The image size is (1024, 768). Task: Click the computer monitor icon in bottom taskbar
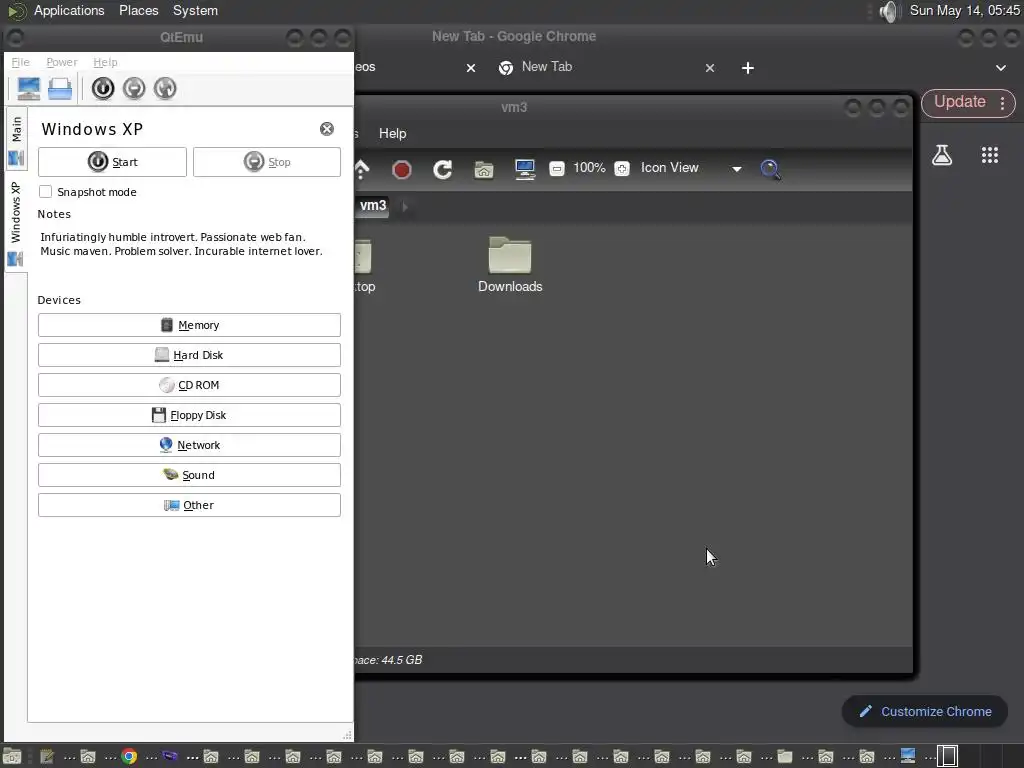click(x=908, y=756)
